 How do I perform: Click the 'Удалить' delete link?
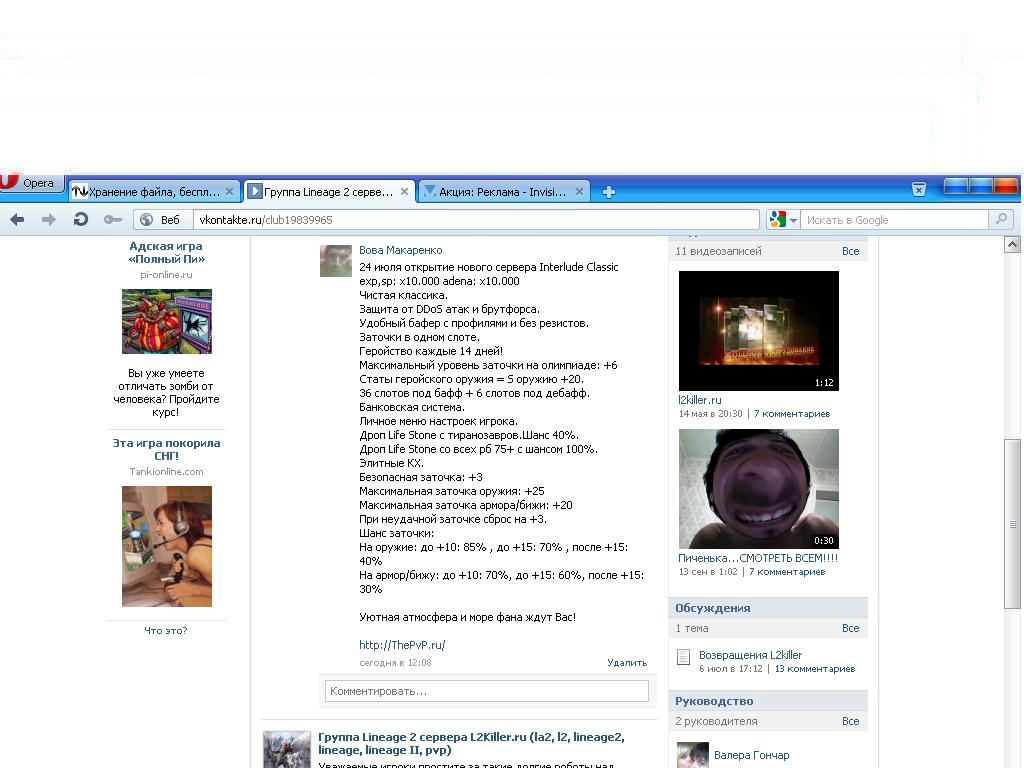(x=627, y=662)
